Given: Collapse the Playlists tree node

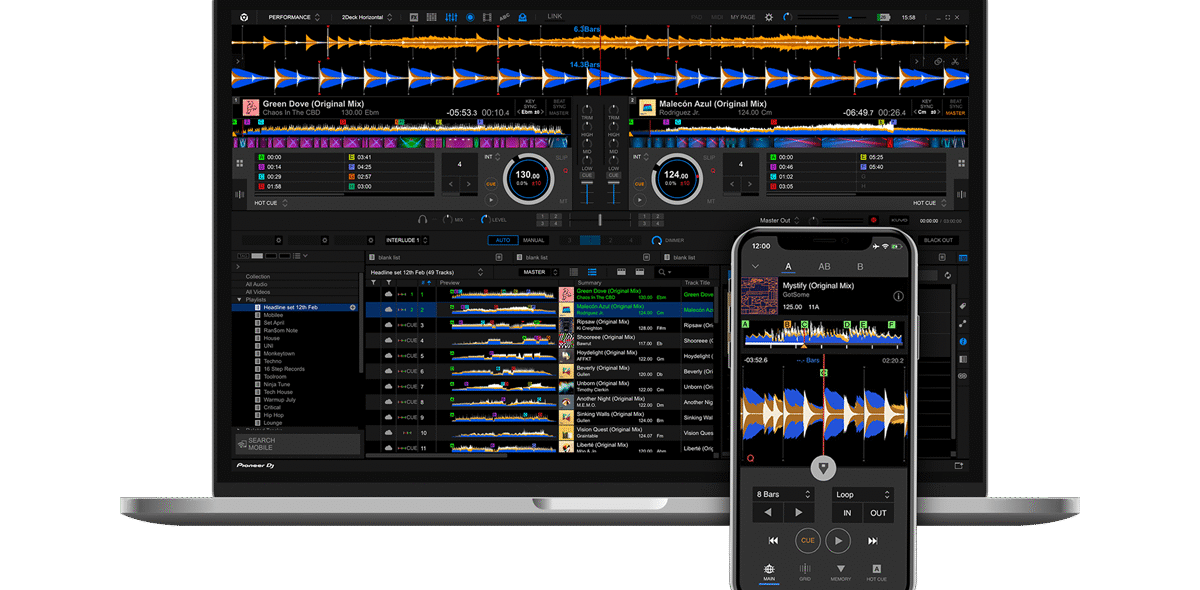Looking at the screenshot, I should [x=239, y=299].
